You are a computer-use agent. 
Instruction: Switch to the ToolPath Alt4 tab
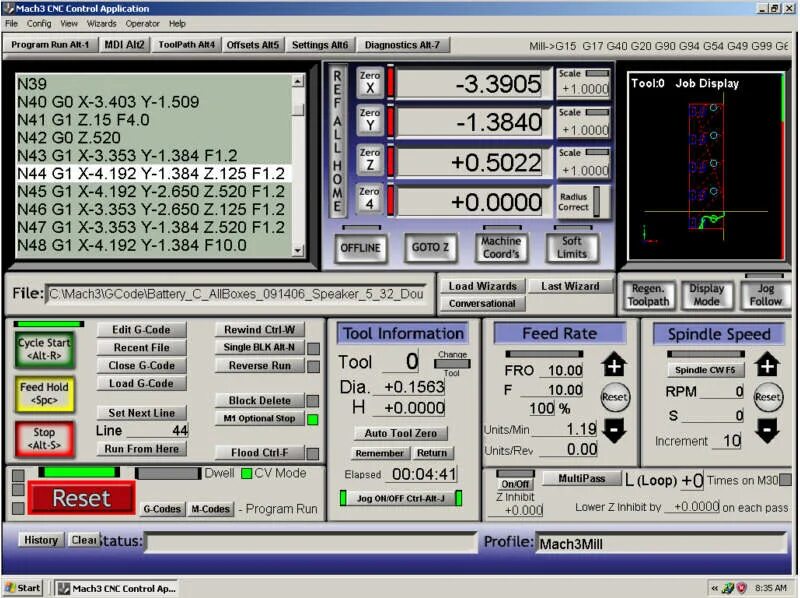click(186, 45)
